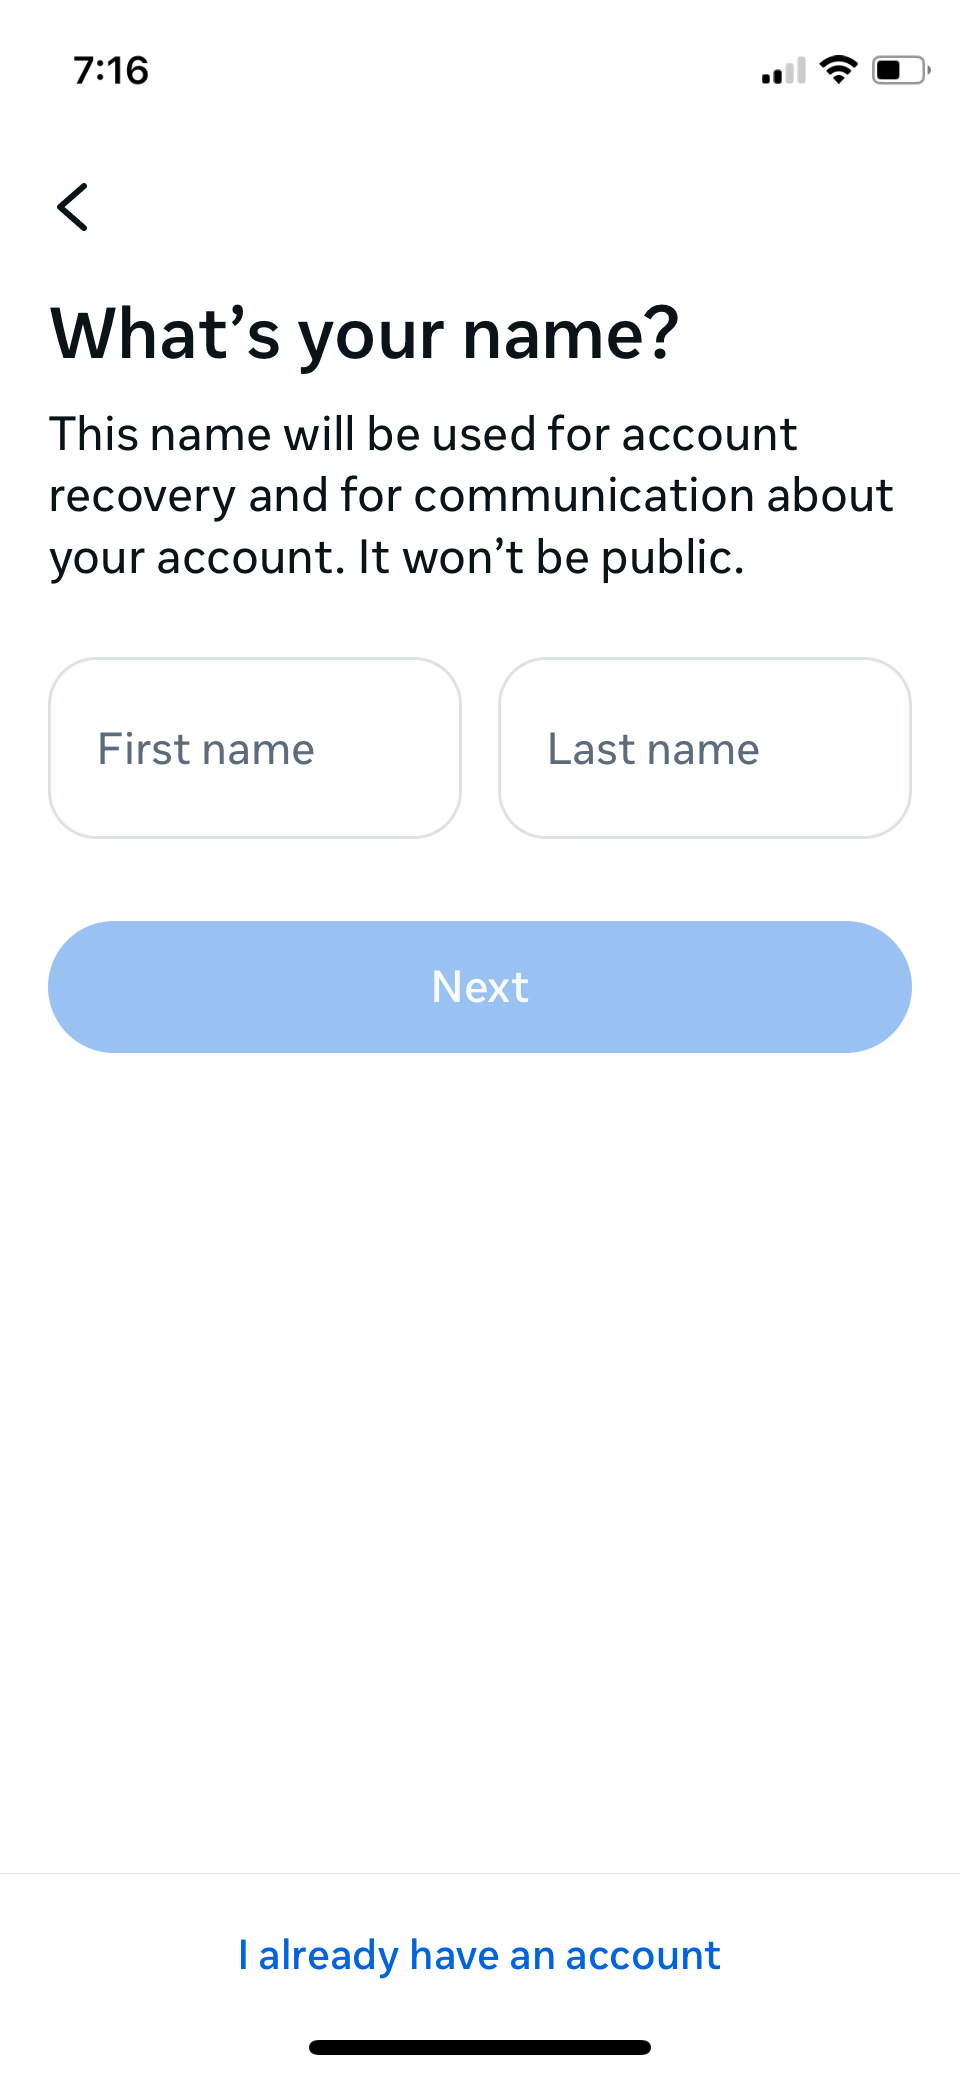Select the First name placeholder text
960x2079 pixels.
(x=206, y=749)
